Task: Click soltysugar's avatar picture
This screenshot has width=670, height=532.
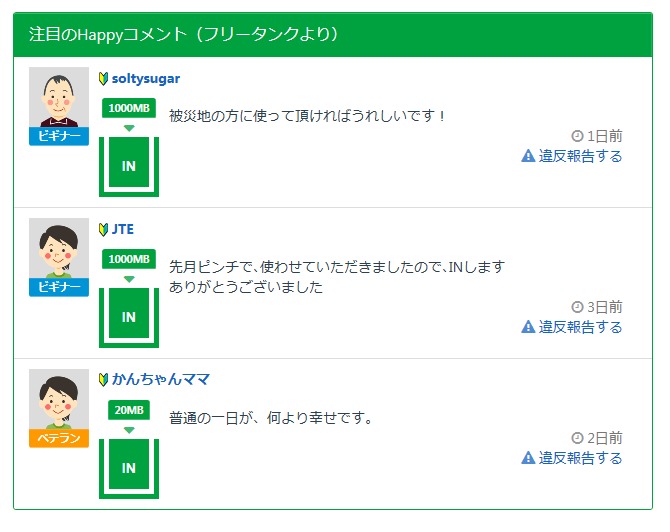Action: pyautogui.click(x=59, y=98)
